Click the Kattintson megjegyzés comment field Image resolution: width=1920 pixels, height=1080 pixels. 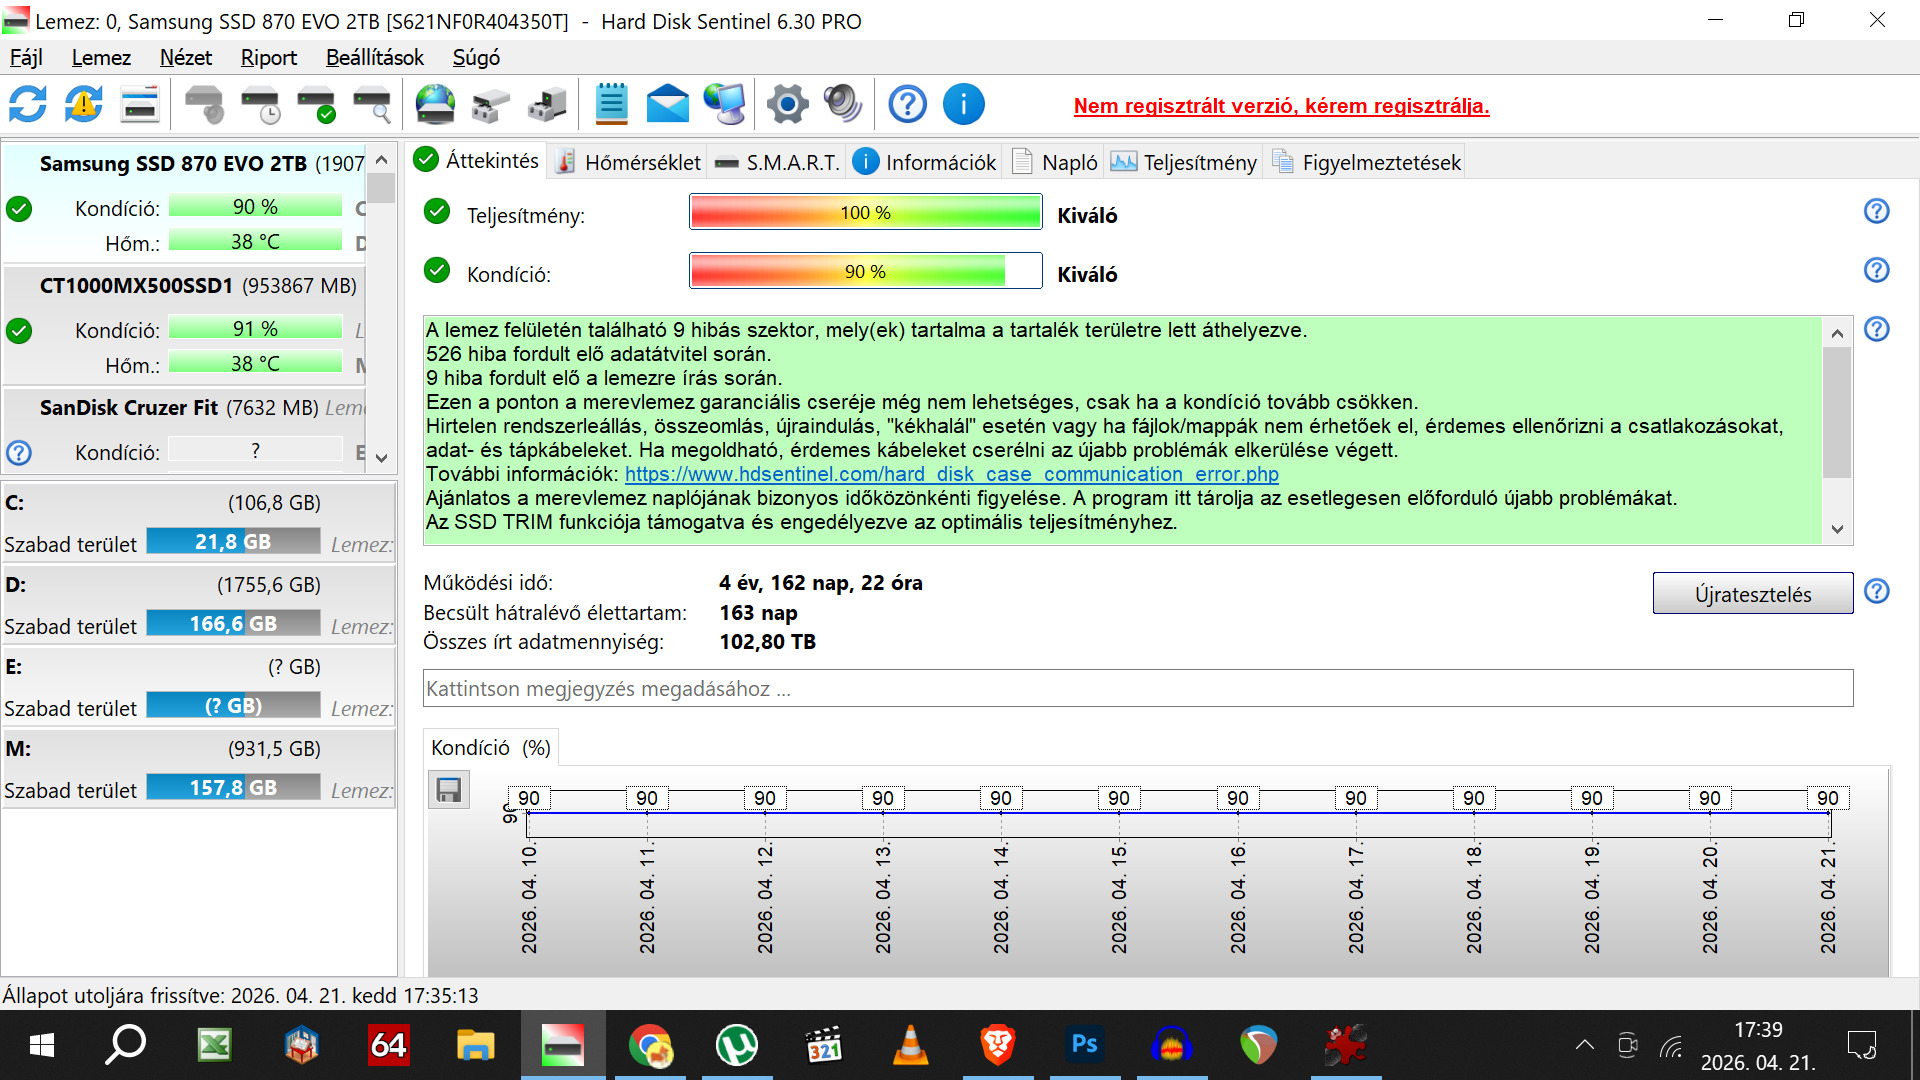point(1137,688)
